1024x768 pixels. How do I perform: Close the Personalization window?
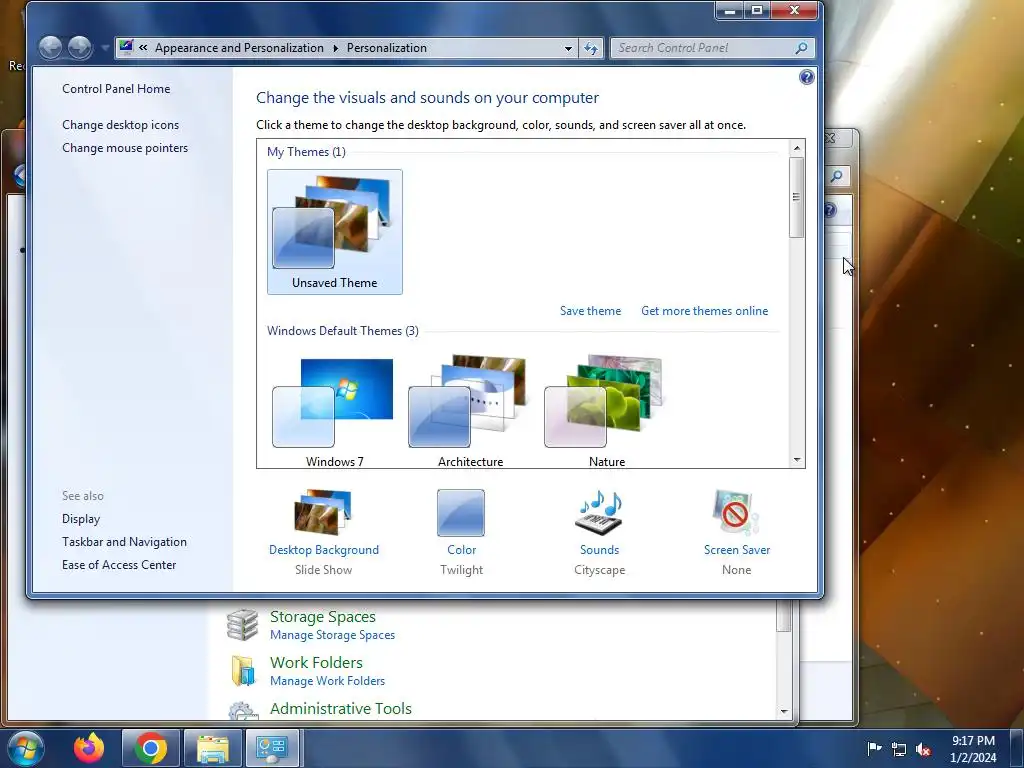794,10
